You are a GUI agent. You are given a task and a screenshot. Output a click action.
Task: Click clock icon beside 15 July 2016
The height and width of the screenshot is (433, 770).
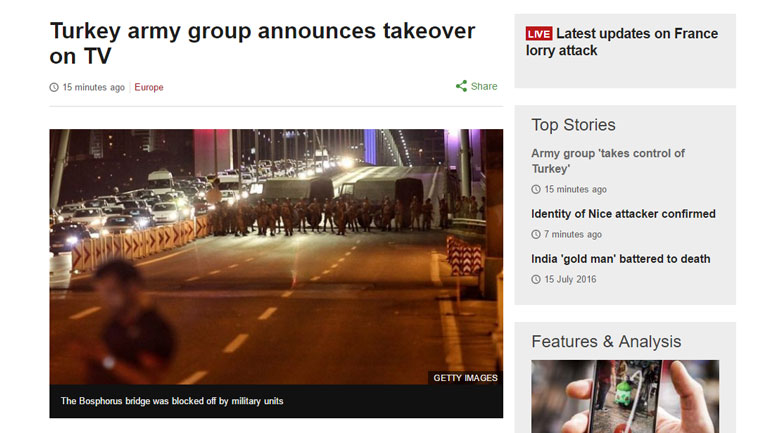pyautogui.click(x=536, y=280)
